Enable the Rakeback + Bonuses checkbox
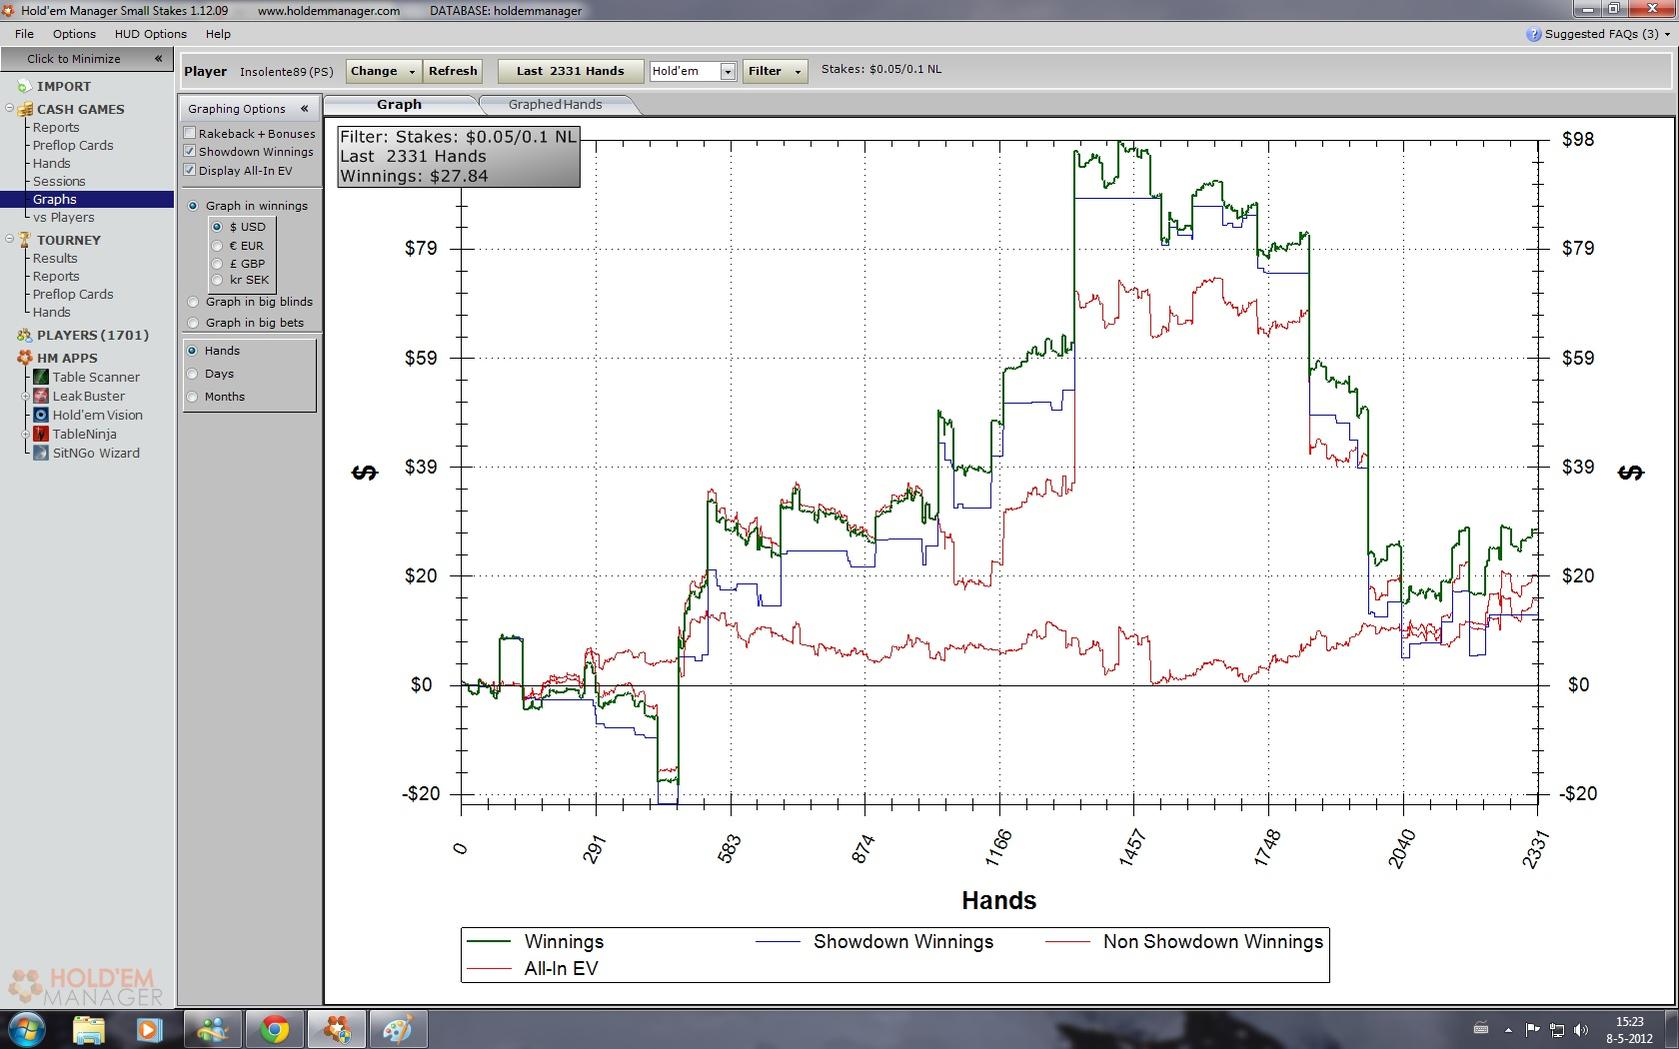 190,133
